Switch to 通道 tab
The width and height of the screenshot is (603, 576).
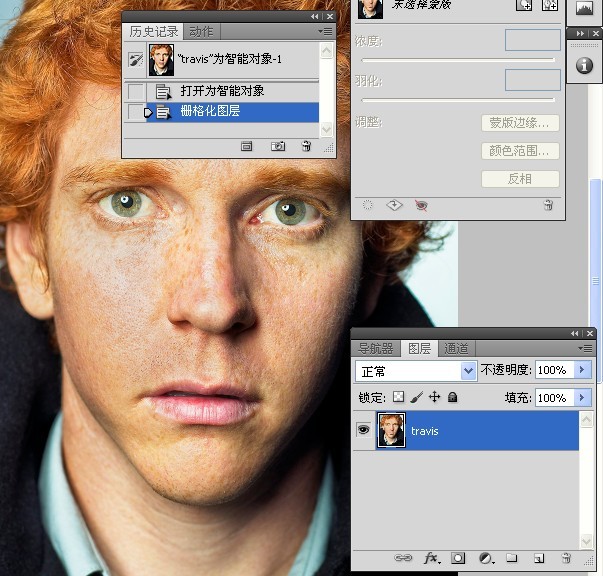pos(456,348)
